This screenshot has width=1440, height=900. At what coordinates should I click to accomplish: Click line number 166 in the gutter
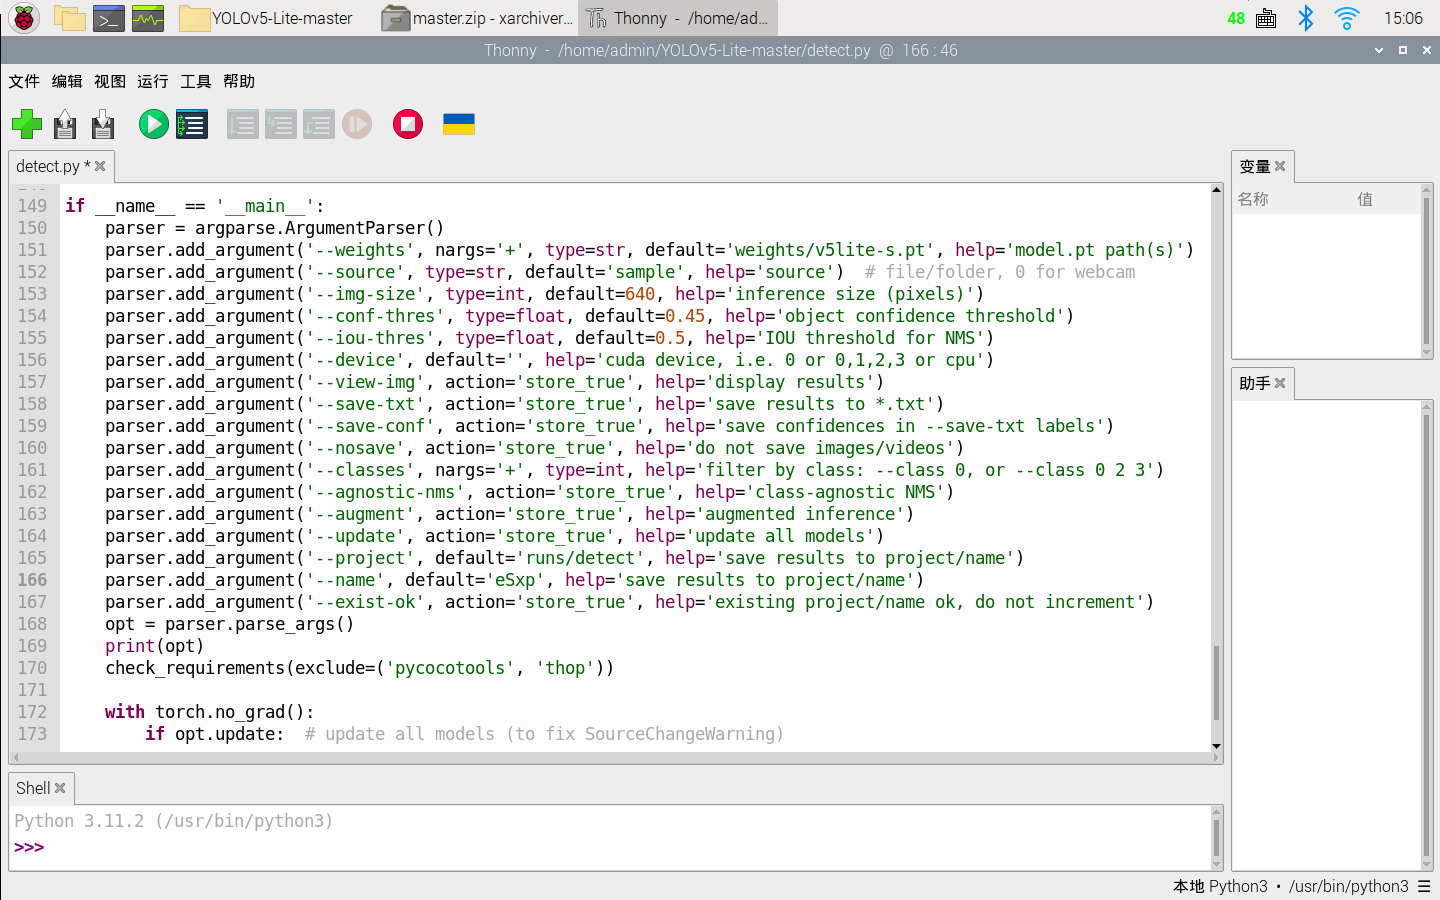pos(32,580)
